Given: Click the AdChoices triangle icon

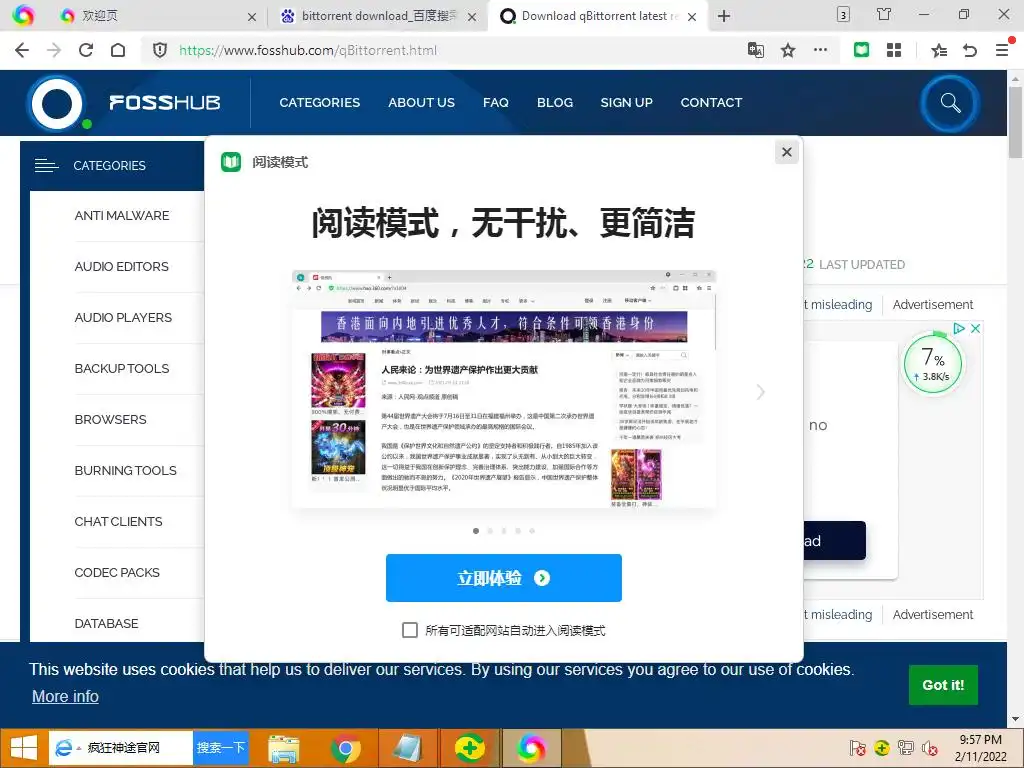Looking at the screenshot, I should (x=959, y=328).
